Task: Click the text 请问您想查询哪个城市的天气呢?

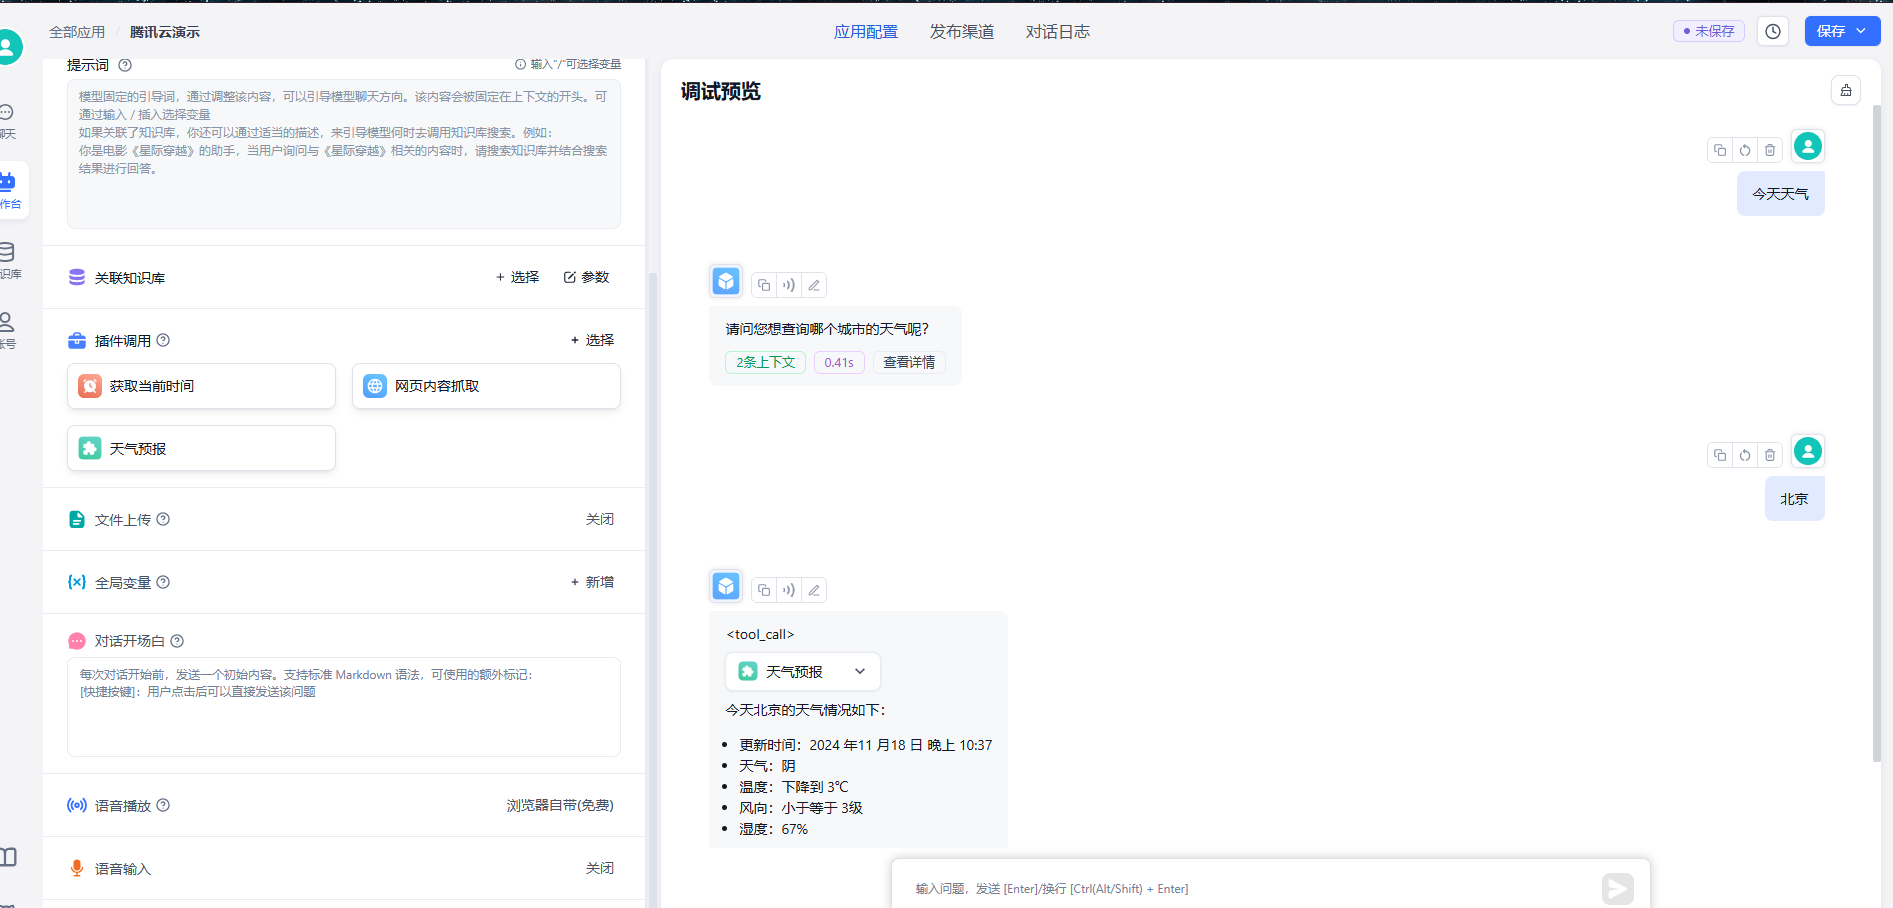Action: pos(827,329)
